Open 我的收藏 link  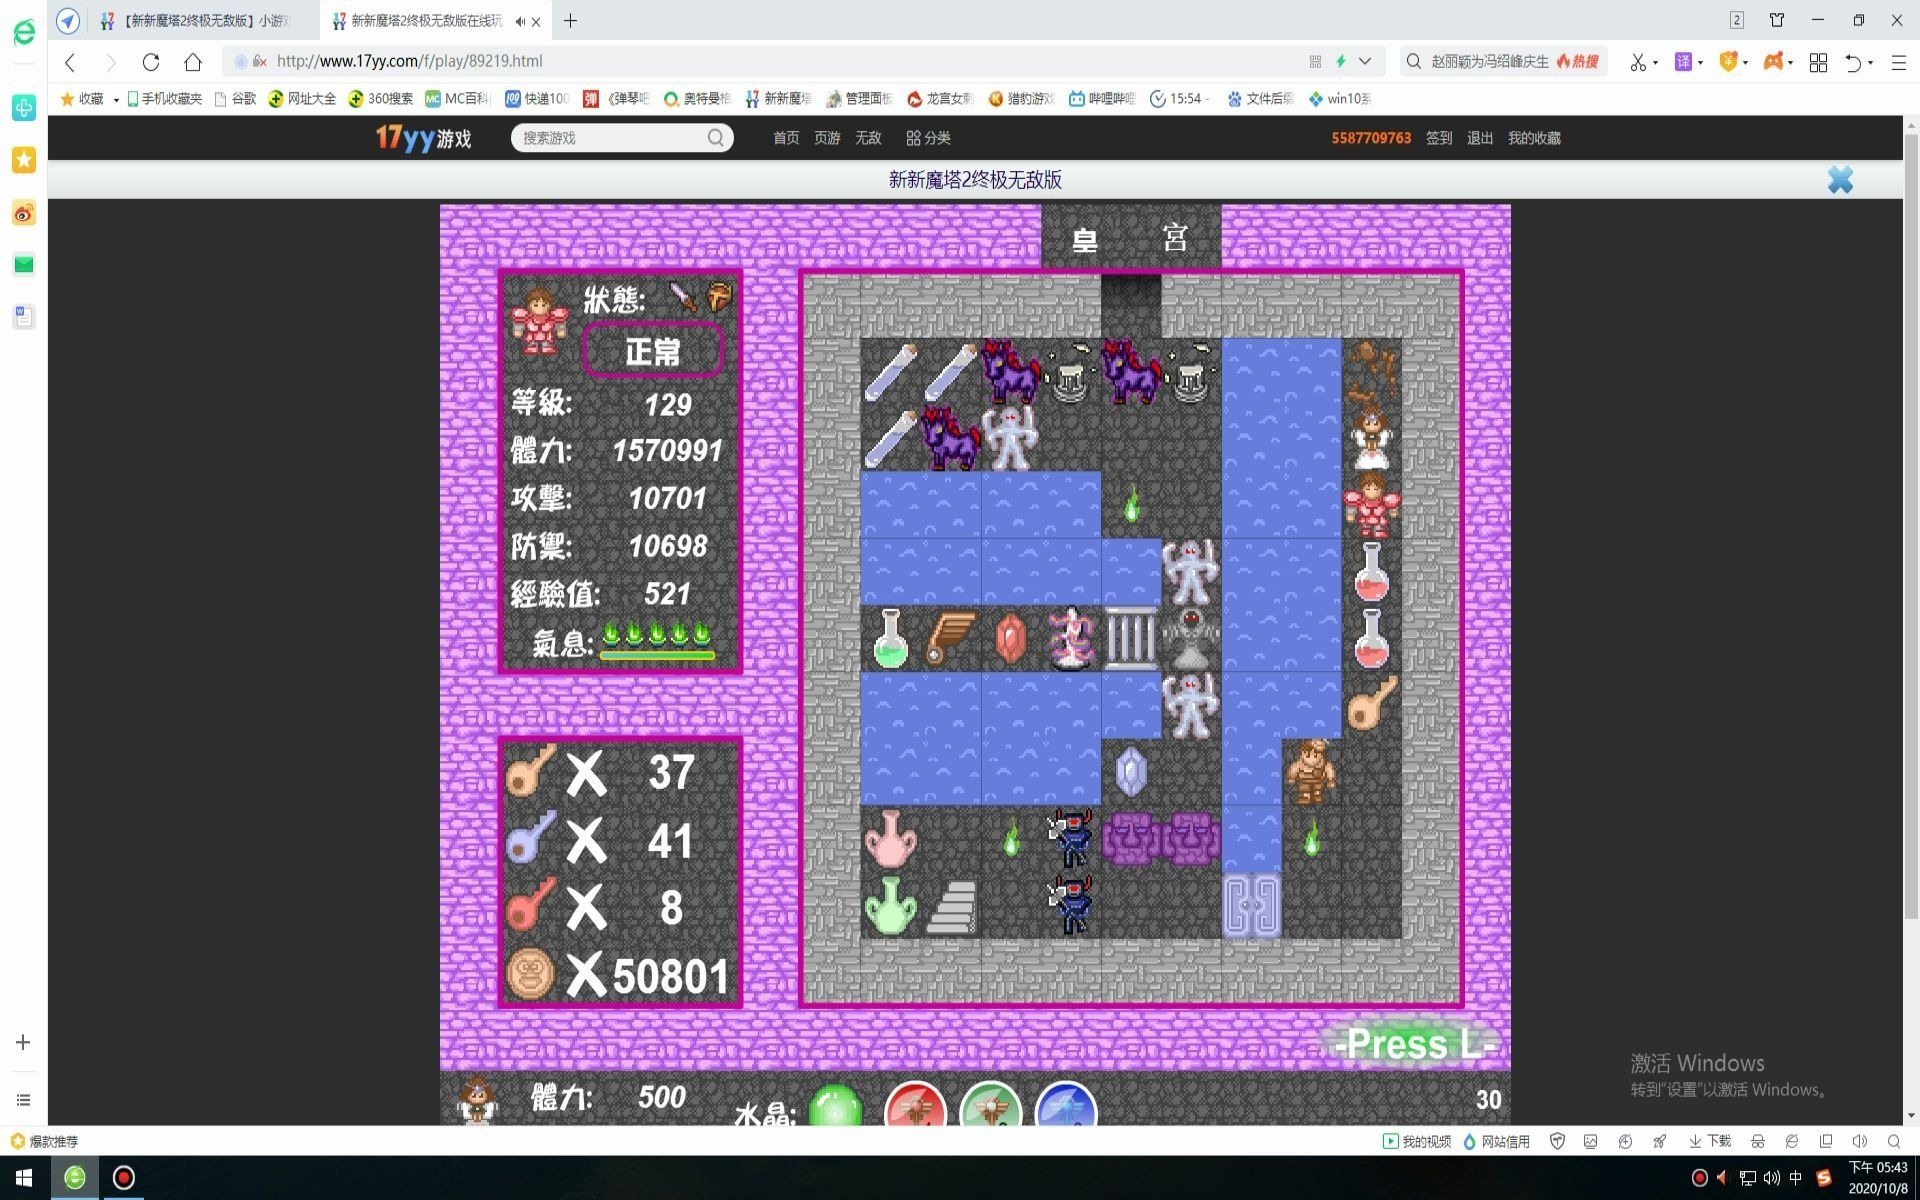pos(1534,138)
